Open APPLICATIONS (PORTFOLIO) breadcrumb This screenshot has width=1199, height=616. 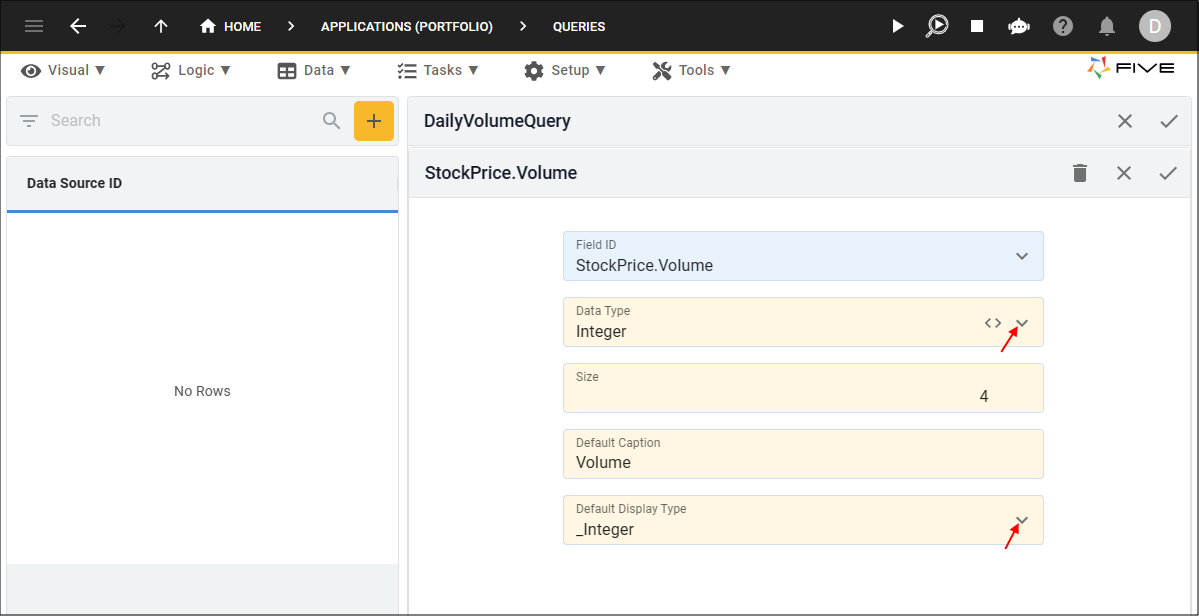coord(407,27)
